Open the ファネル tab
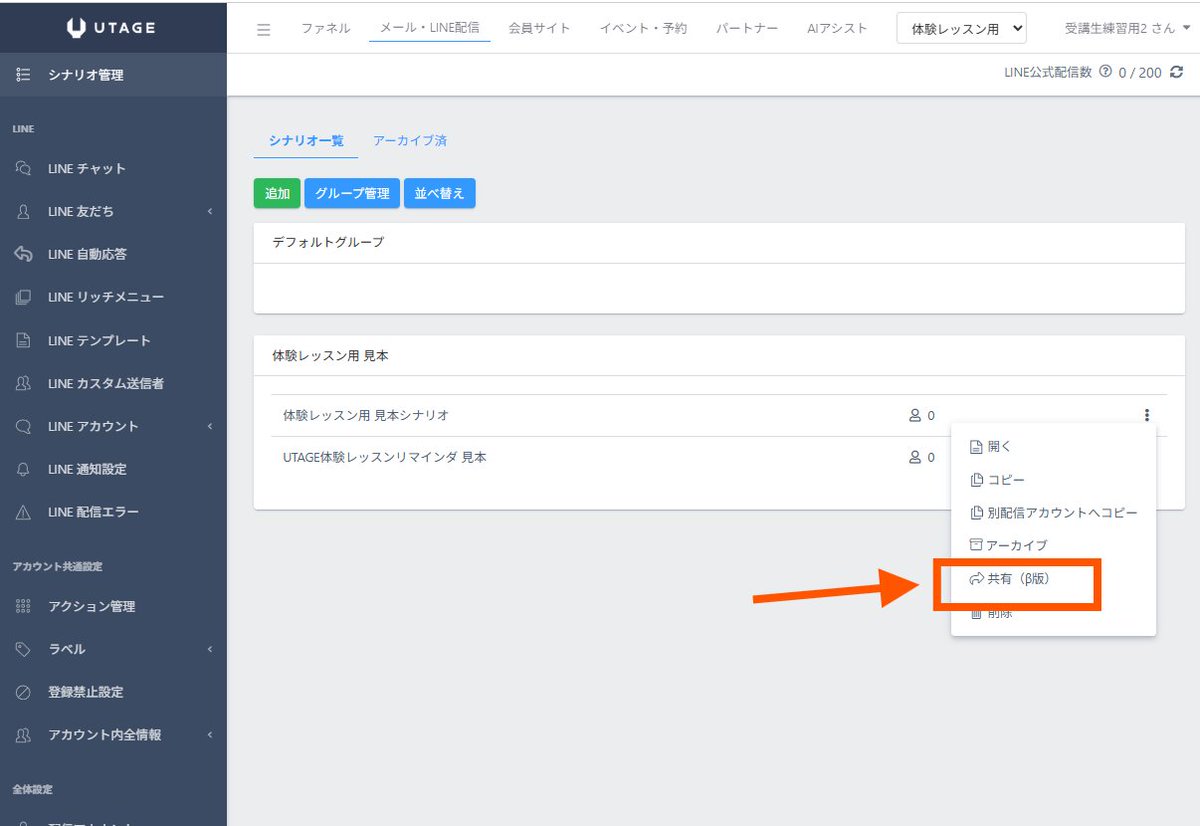 [326, 28]
